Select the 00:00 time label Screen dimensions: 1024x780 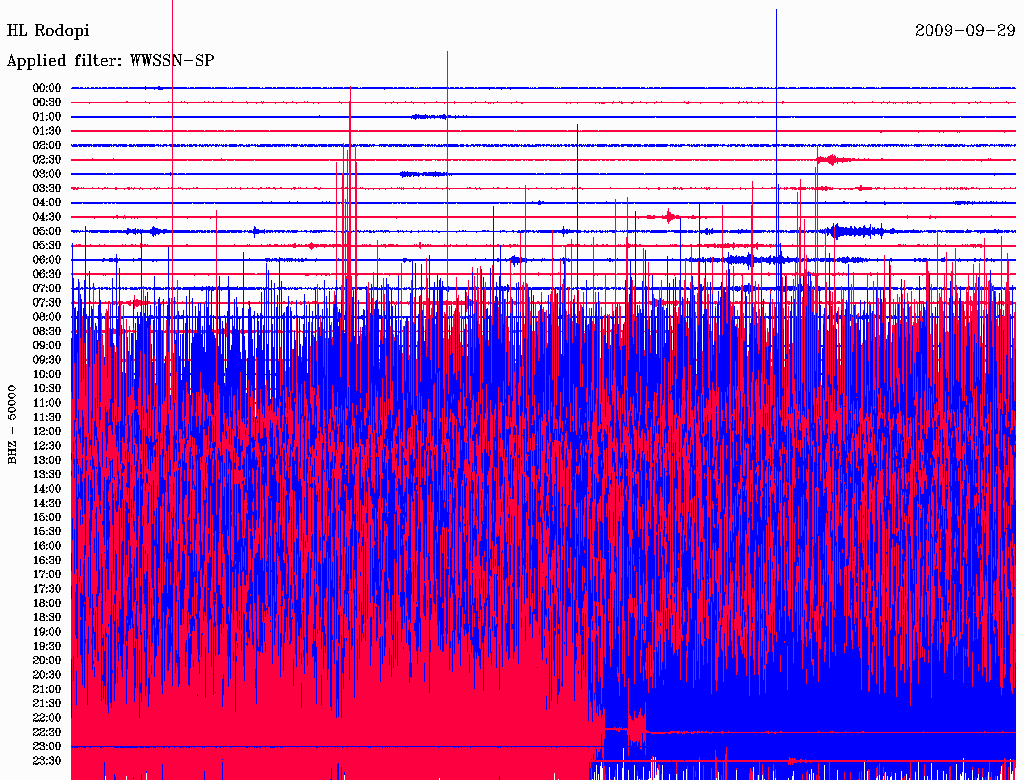pos(47,88)
